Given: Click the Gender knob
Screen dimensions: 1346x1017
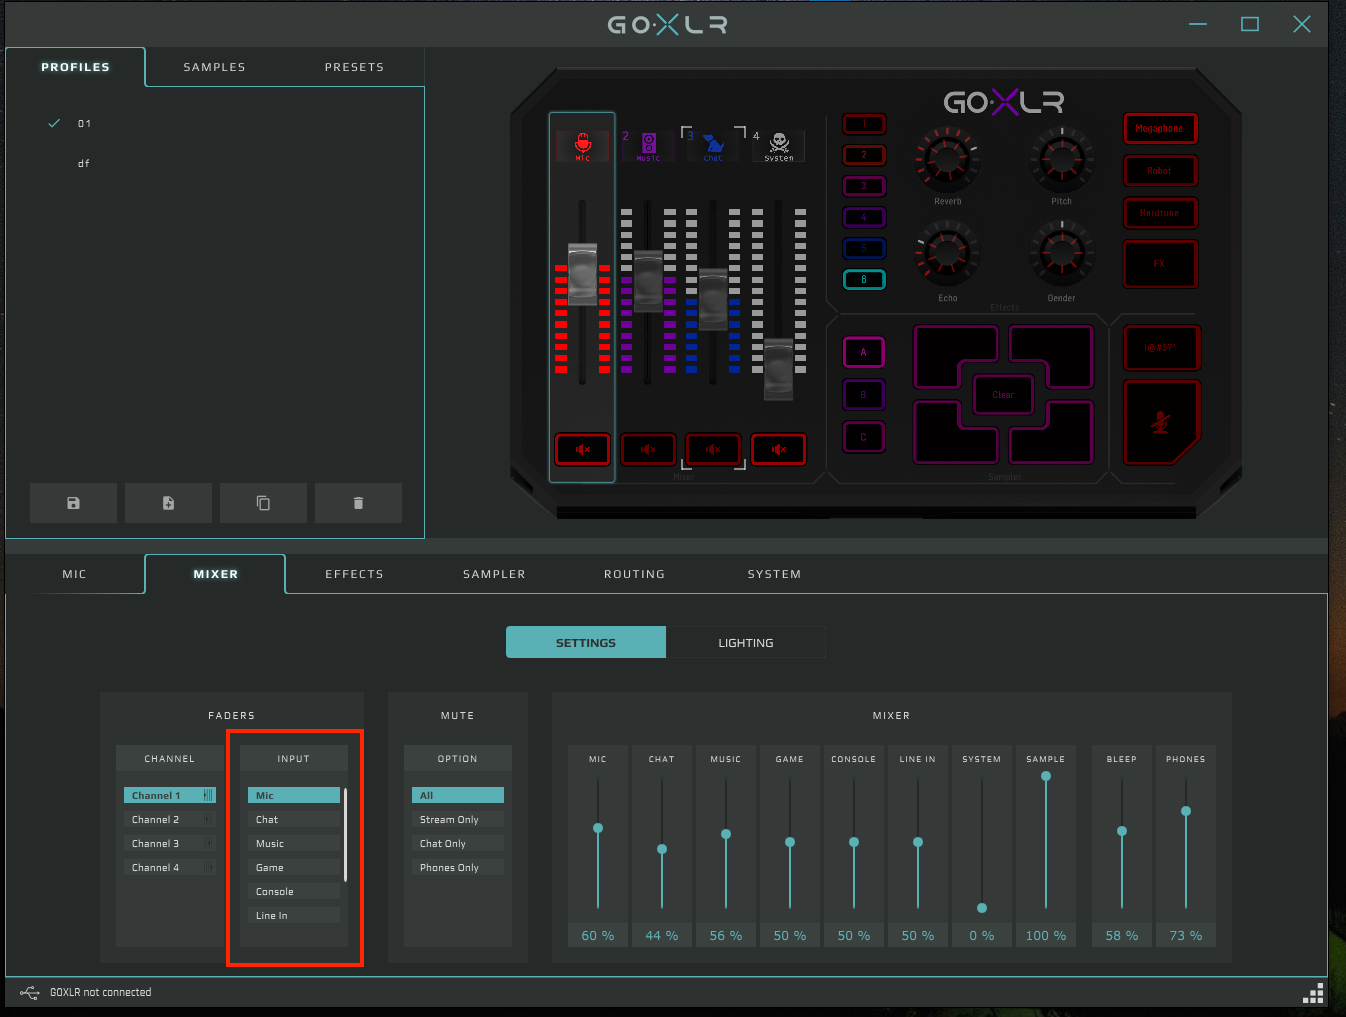Looking at the screenshot, I should point(1062,252).
